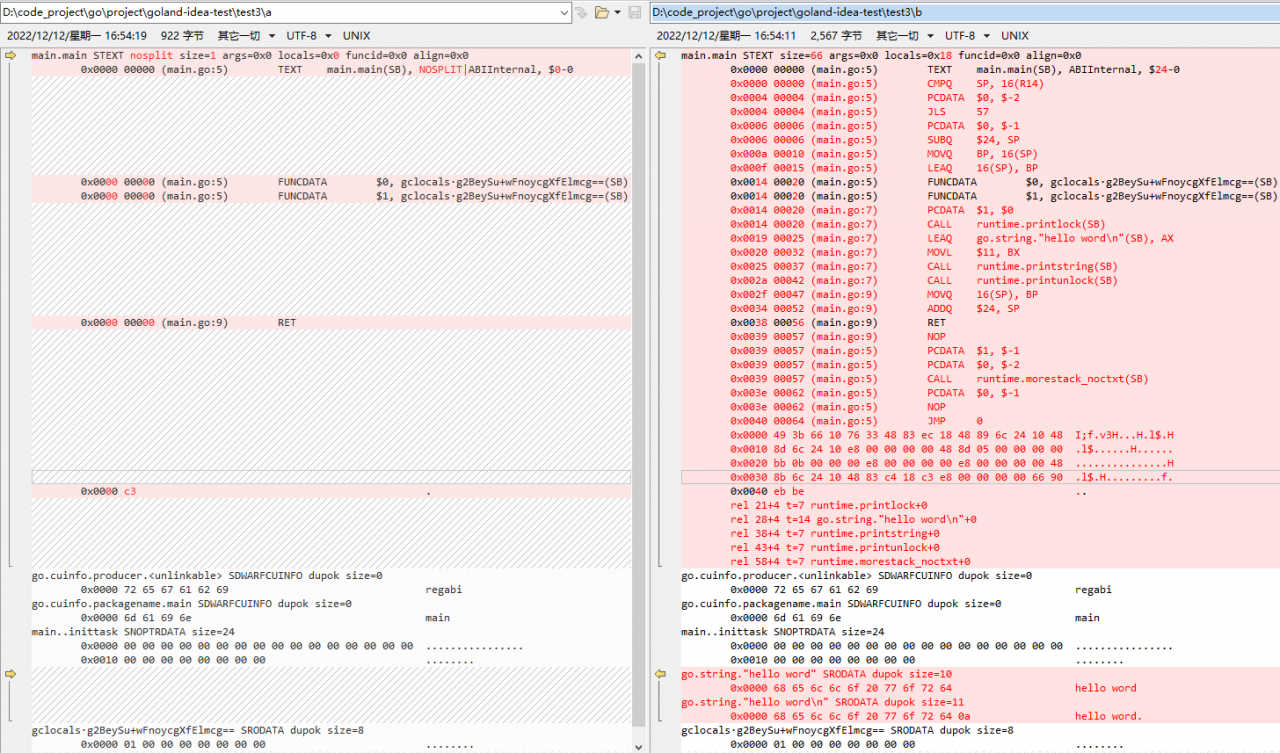
Task: Select right line CALL runtime.printlock(SB)
Action: [x=978, y=225]
